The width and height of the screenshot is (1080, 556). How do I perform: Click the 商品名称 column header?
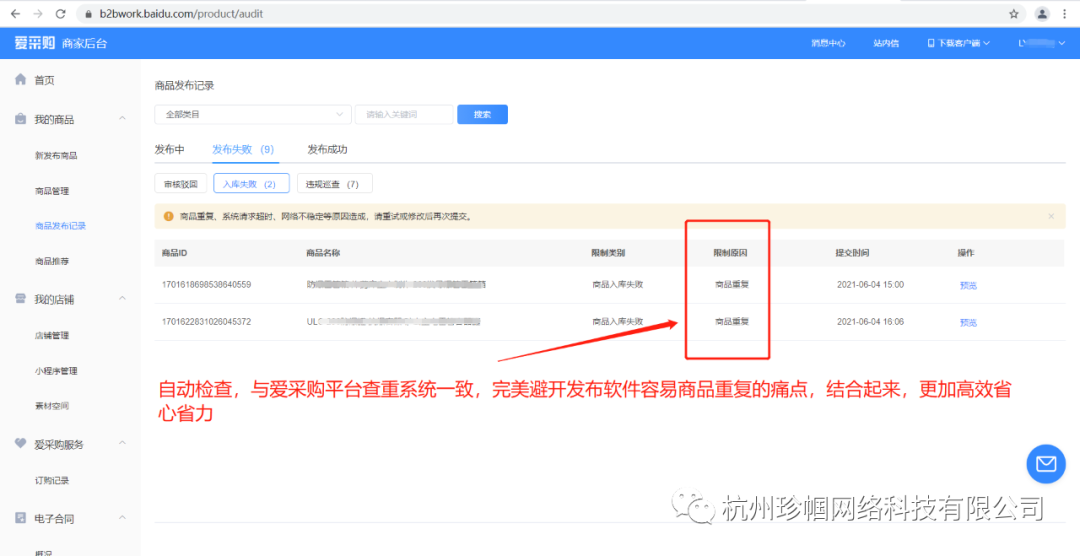coord(323,253)
